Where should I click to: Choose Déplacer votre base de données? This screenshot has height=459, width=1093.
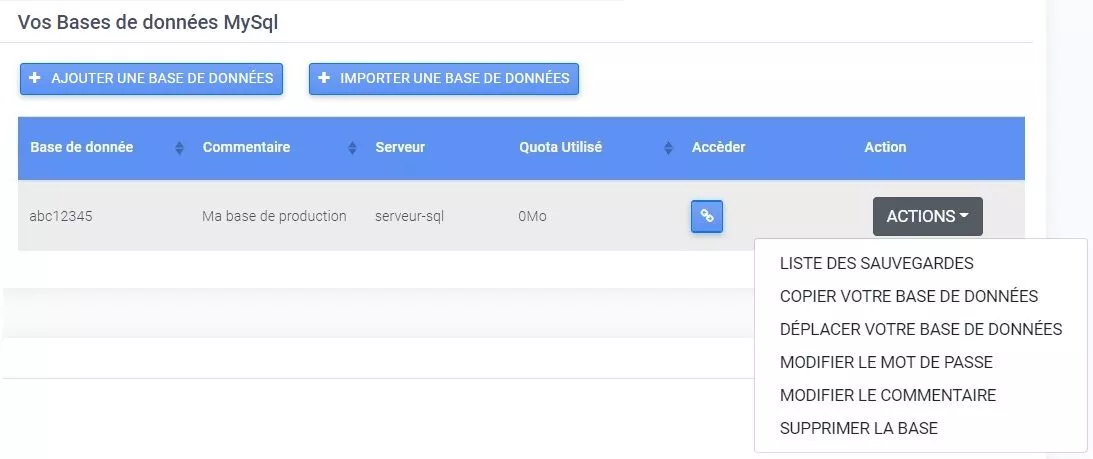921,329
